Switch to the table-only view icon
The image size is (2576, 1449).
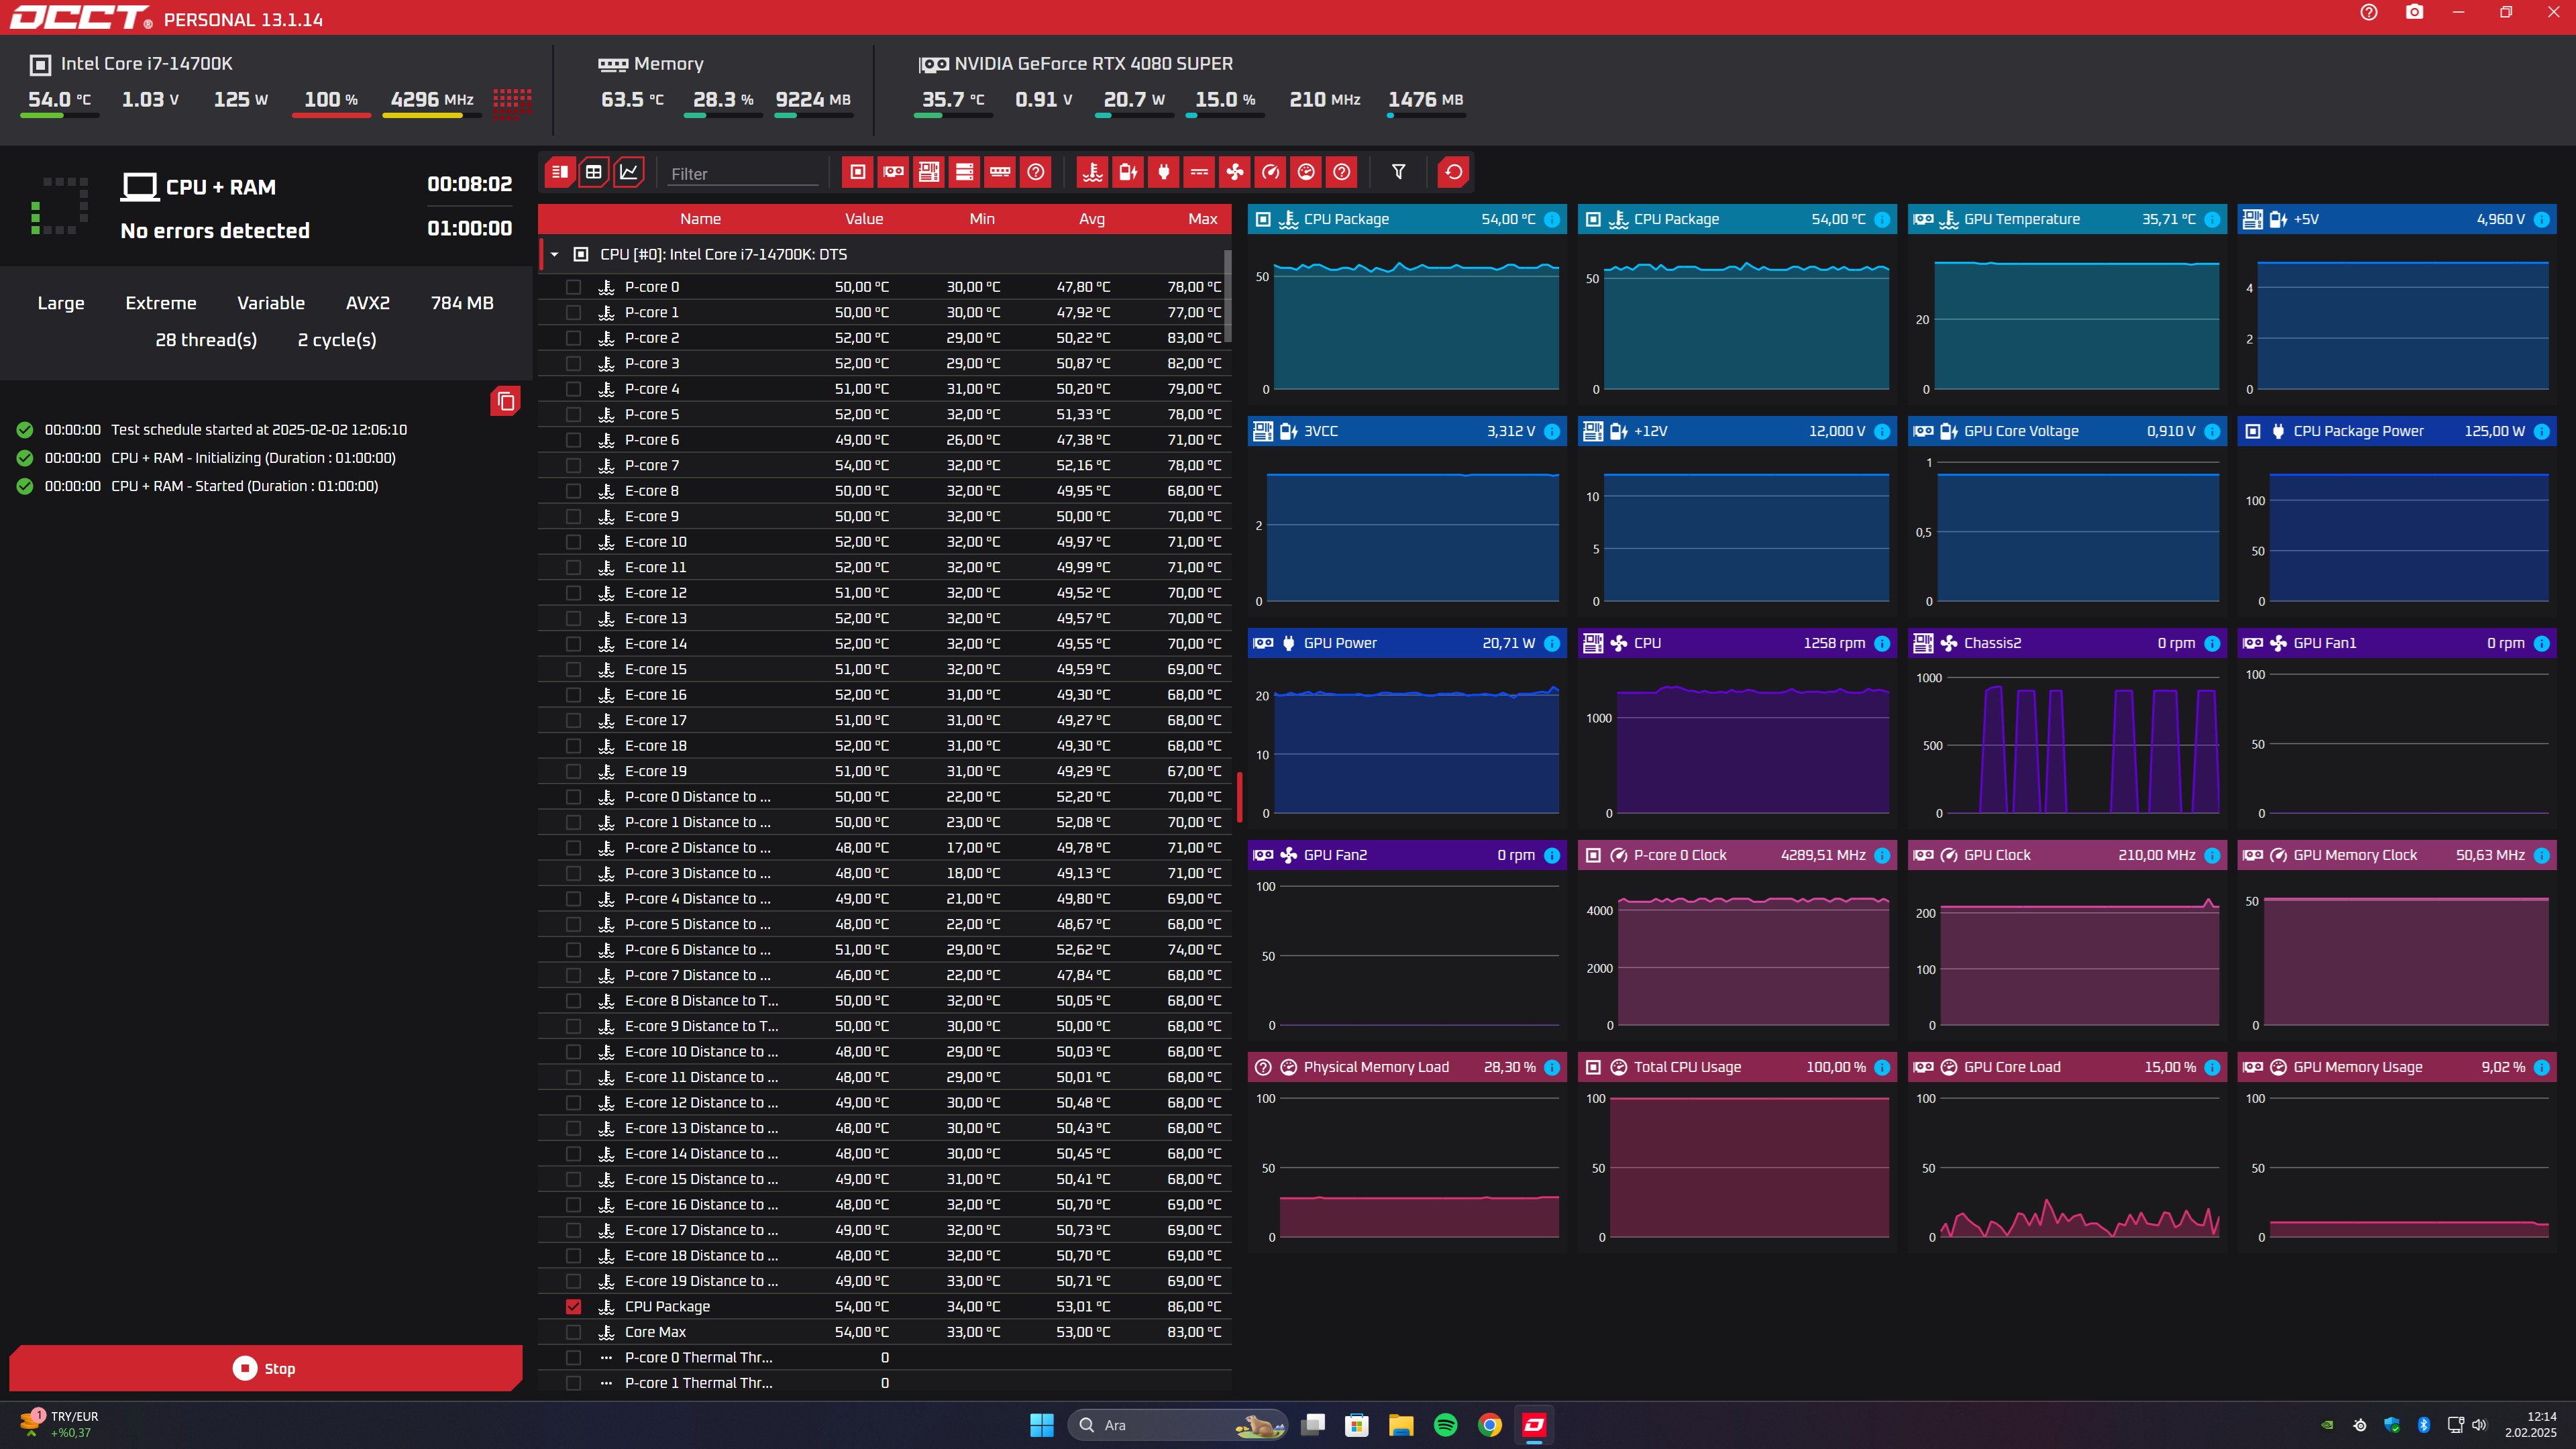point(594,172)
